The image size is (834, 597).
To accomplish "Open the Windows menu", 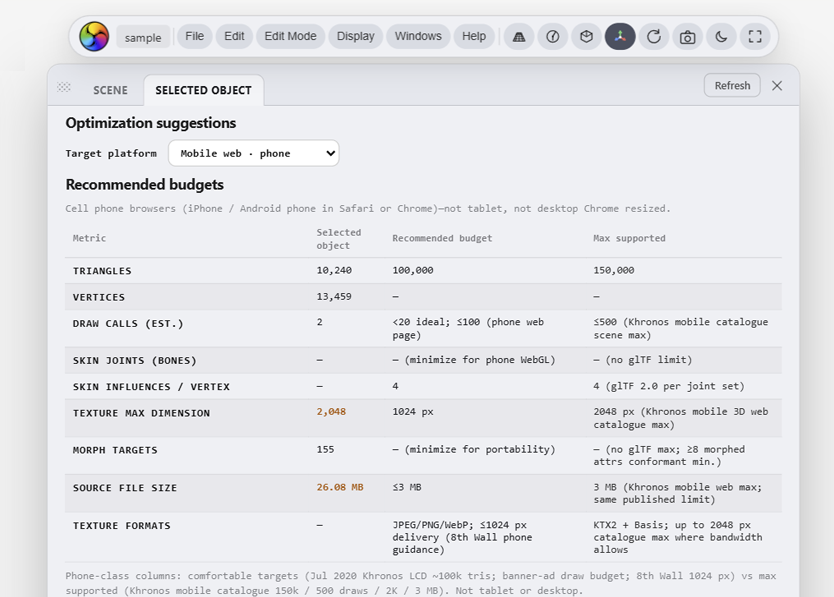I will click(418, 36).
